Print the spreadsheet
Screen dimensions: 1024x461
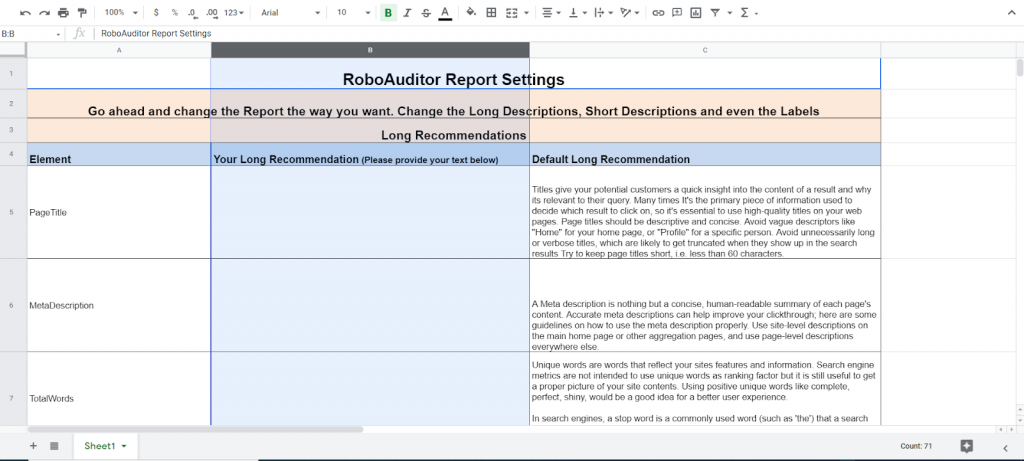click(x=63, y=12)
